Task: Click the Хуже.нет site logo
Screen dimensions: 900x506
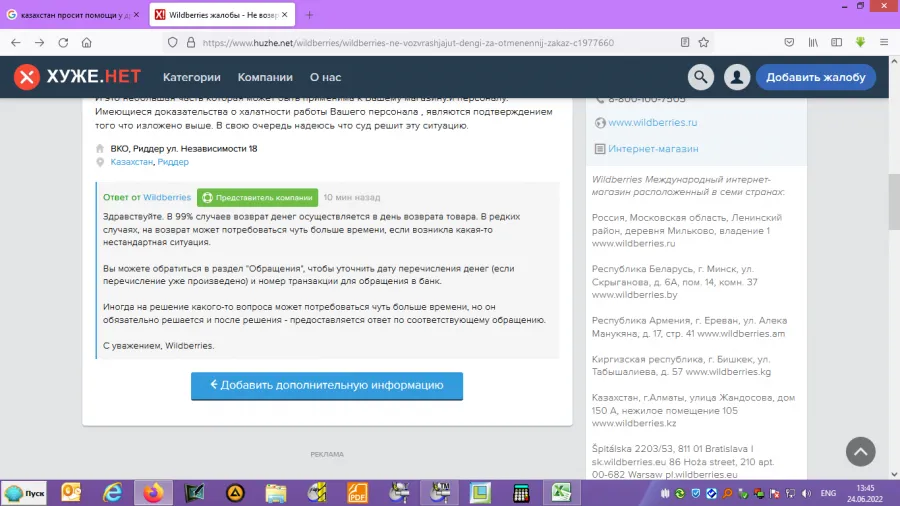Action: (77, 77)
